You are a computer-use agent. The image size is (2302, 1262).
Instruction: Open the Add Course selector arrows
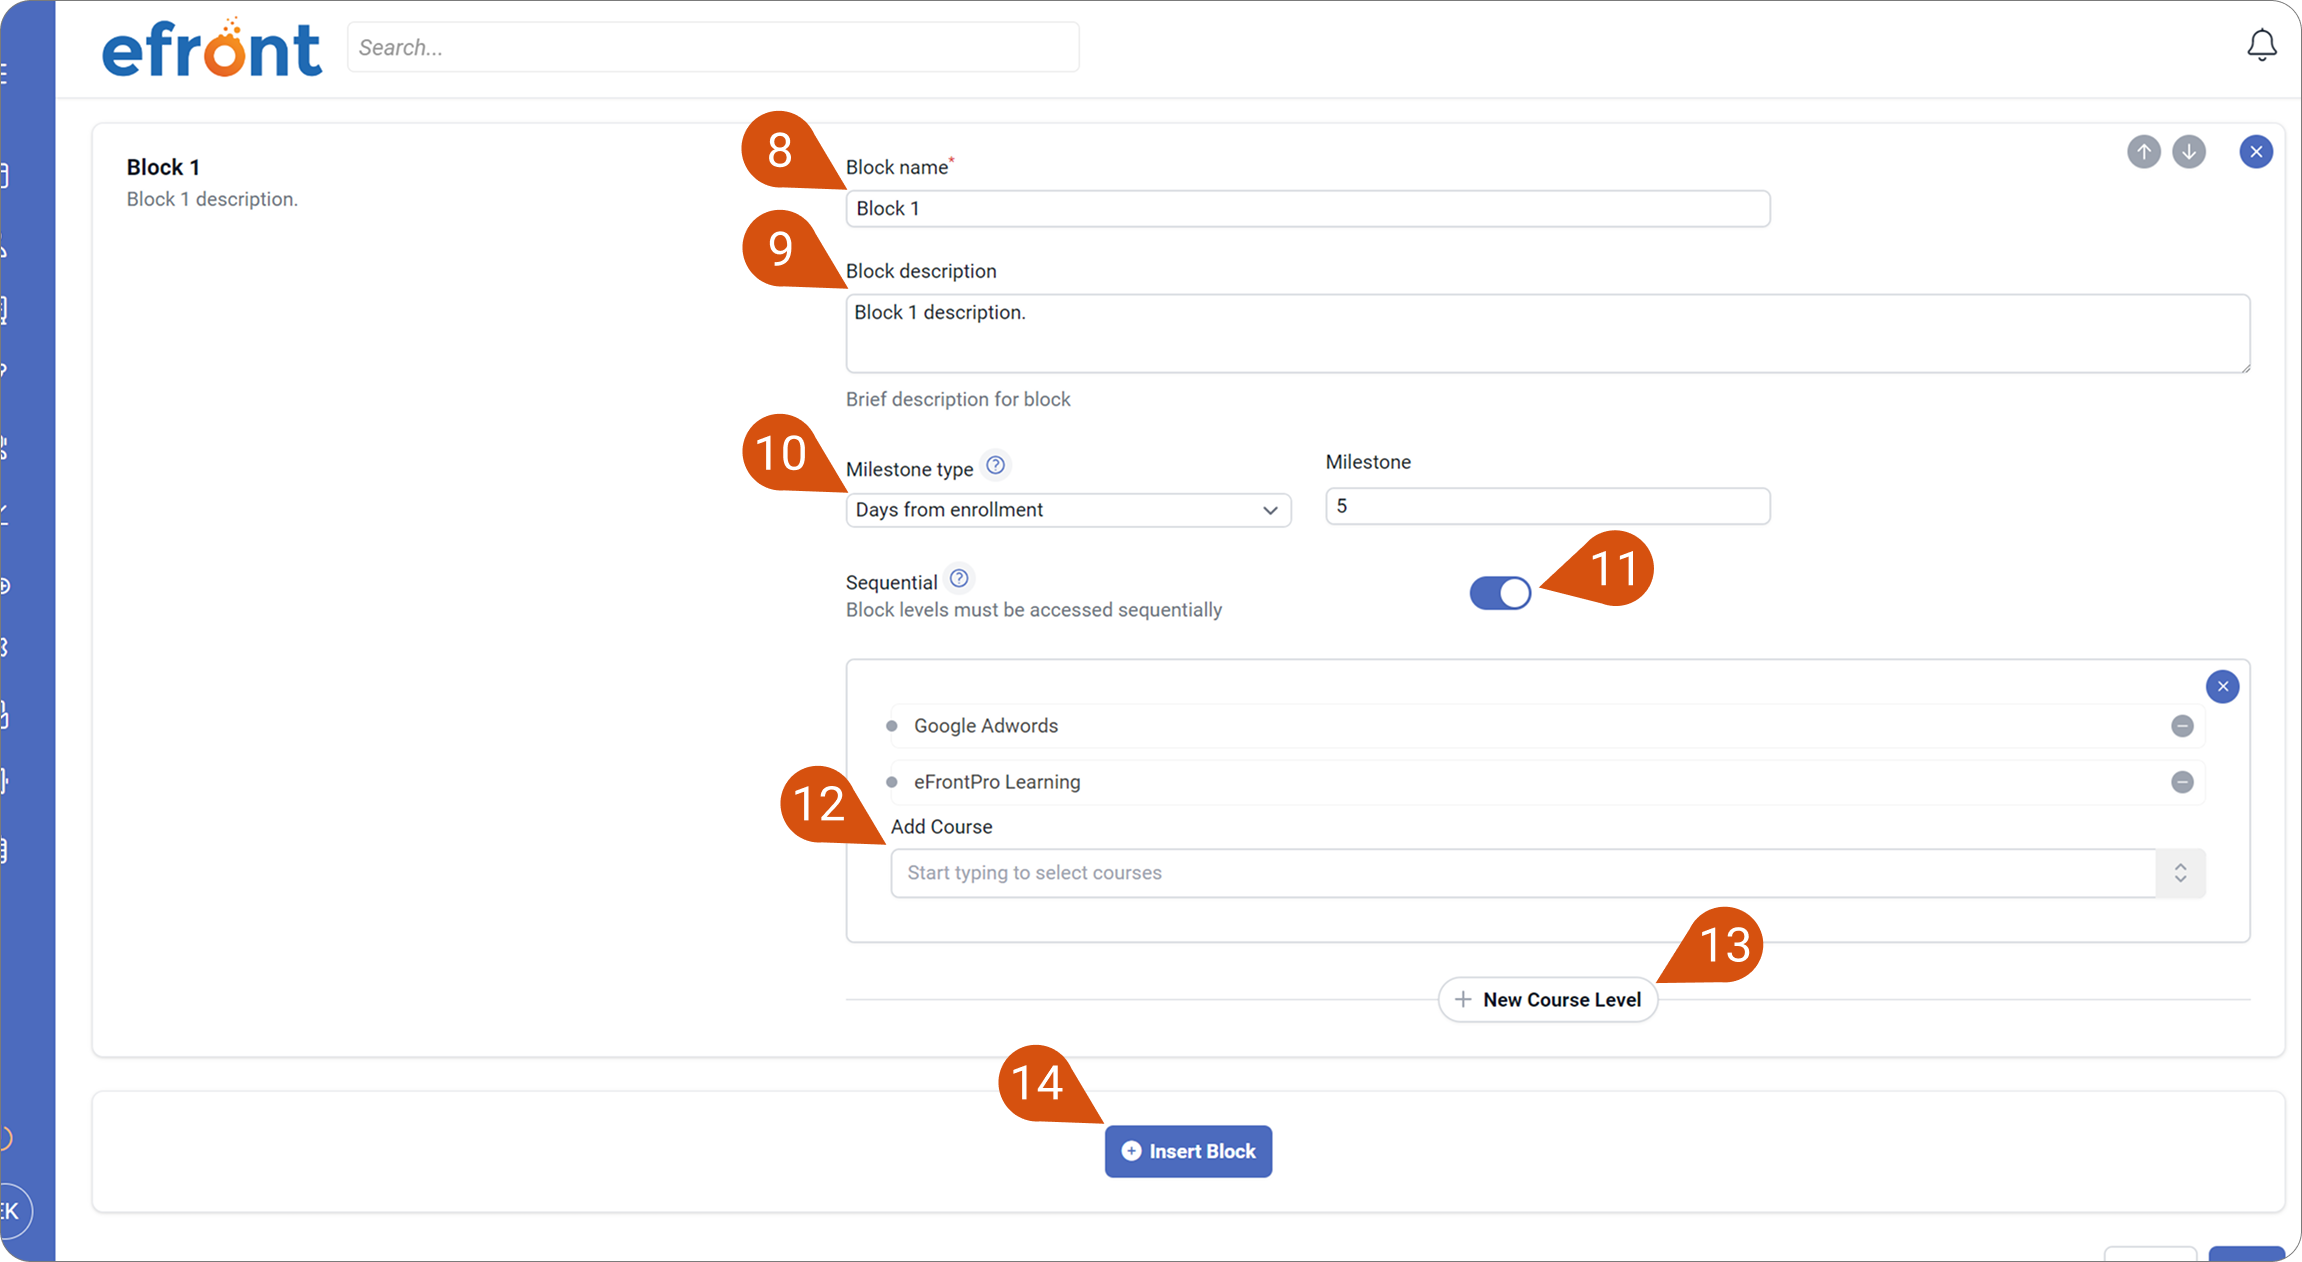(x=2180, y=873)
